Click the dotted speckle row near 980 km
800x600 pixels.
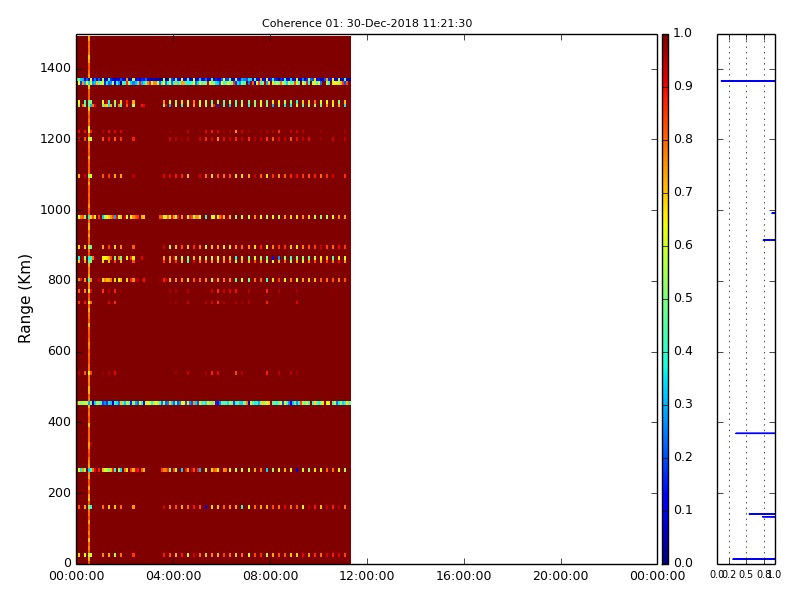click(x=212, y=217)
